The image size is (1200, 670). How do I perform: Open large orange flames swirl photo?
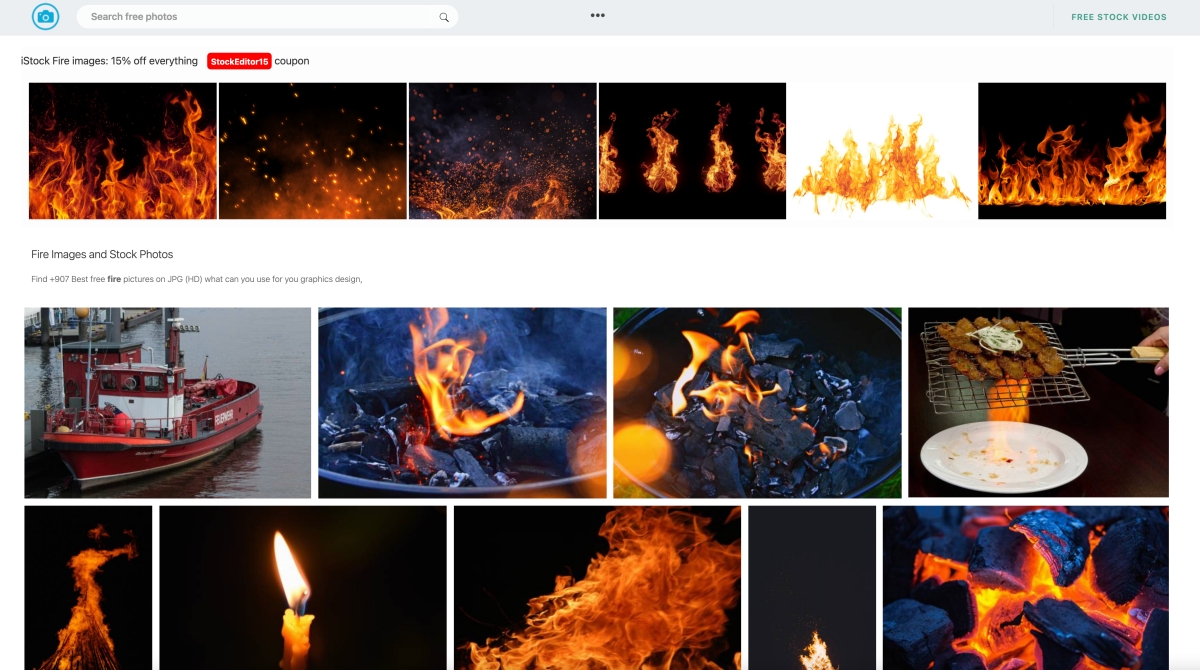[x=597, y=588]
